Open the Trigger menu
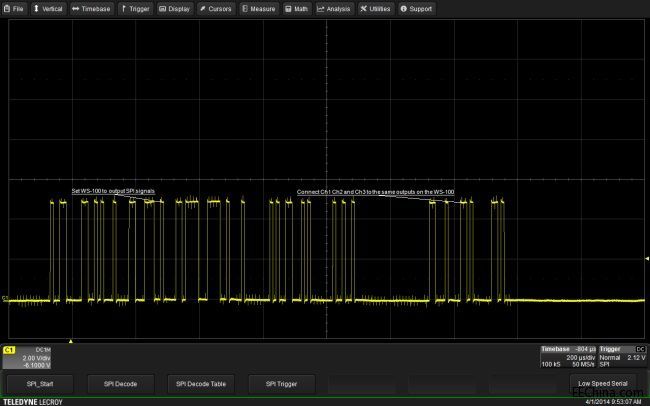 (x=136, y=9)
